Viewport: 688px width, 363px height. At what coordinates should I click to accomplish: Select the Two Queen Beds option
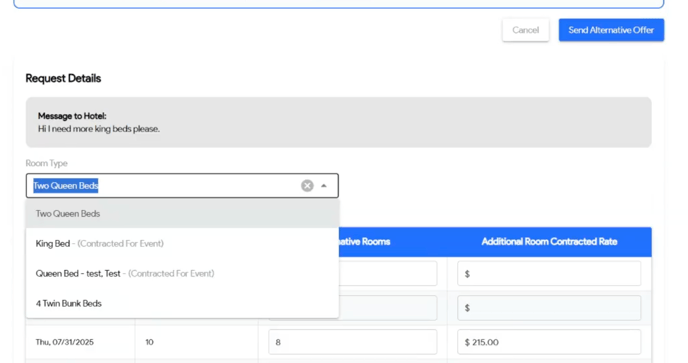(x=183, y=214)
